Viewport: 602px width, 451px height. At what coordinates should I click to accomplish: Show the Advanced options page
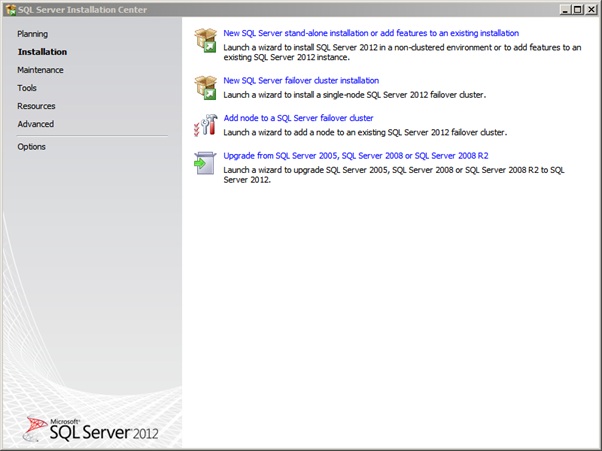coord(35,124)
